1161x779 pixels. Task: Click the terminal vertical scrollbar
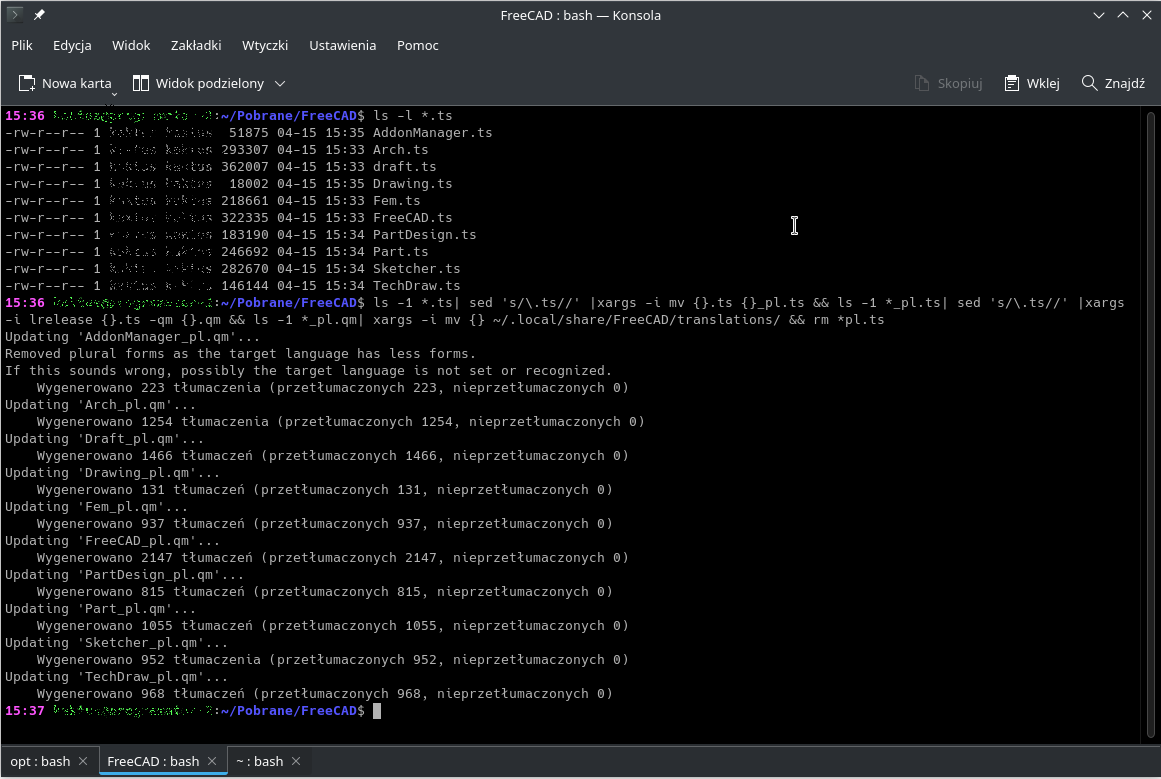pyautogui.click(x=1150, y=424)
